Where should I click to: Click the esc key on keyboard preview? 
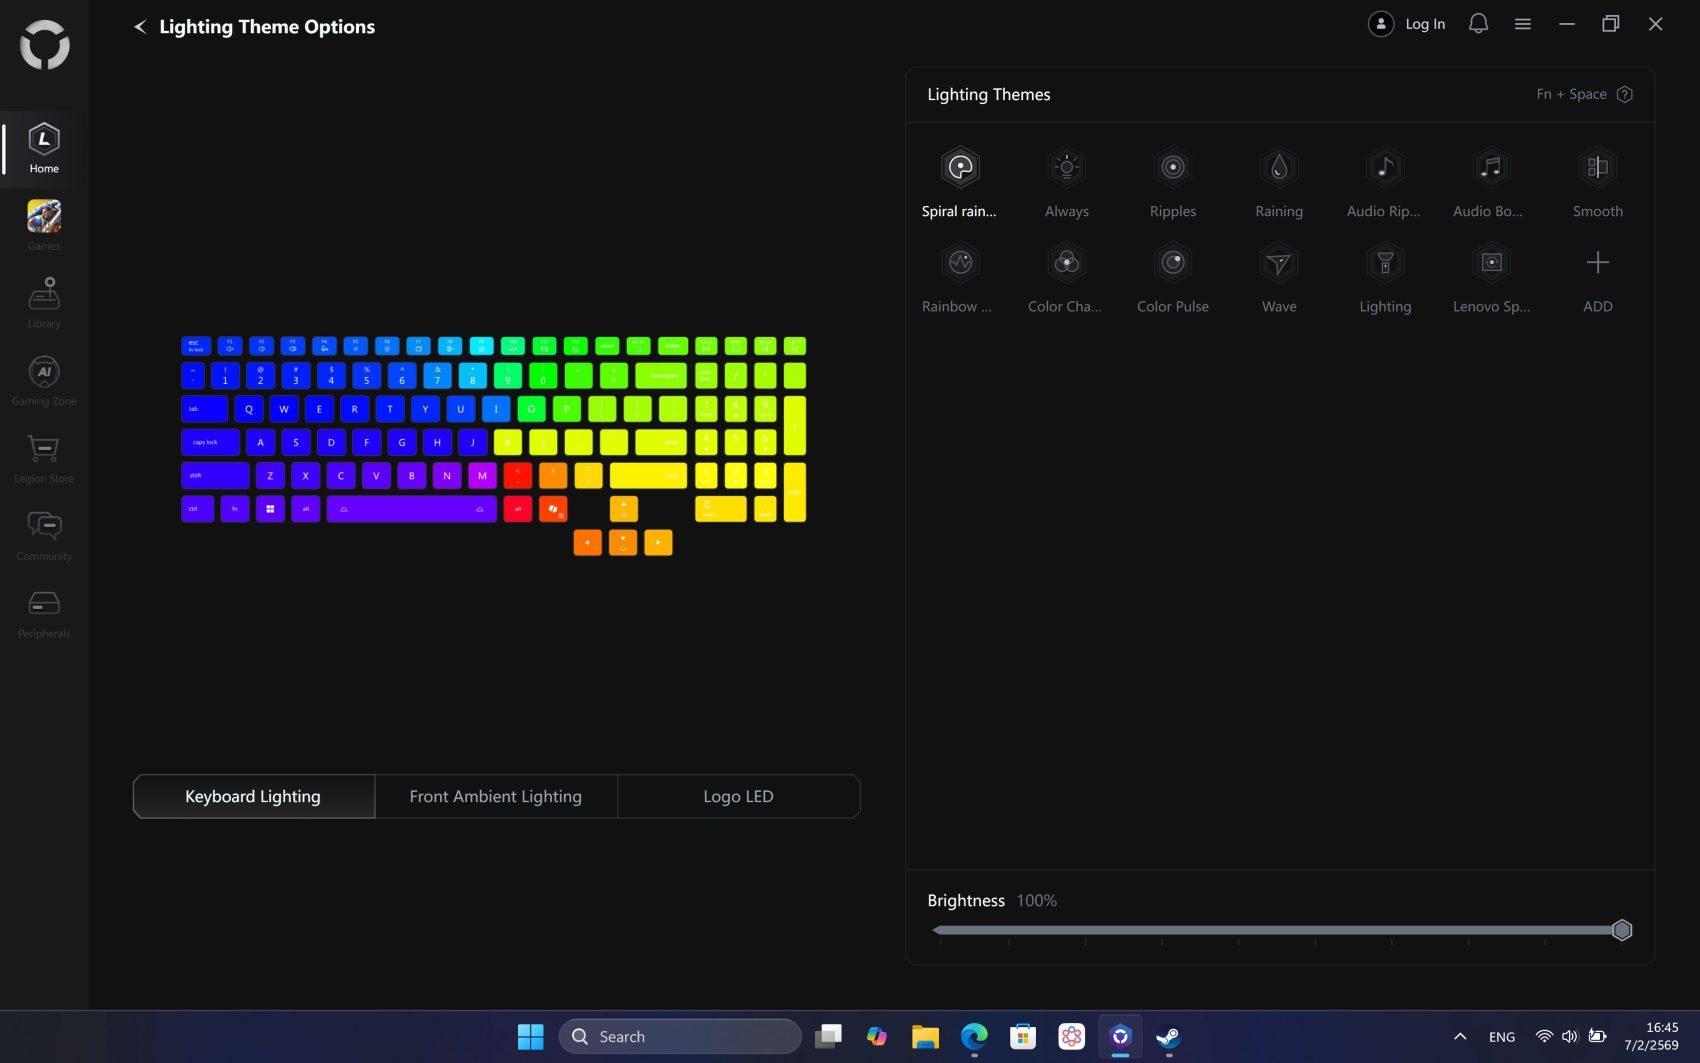(x=196, y=346)
